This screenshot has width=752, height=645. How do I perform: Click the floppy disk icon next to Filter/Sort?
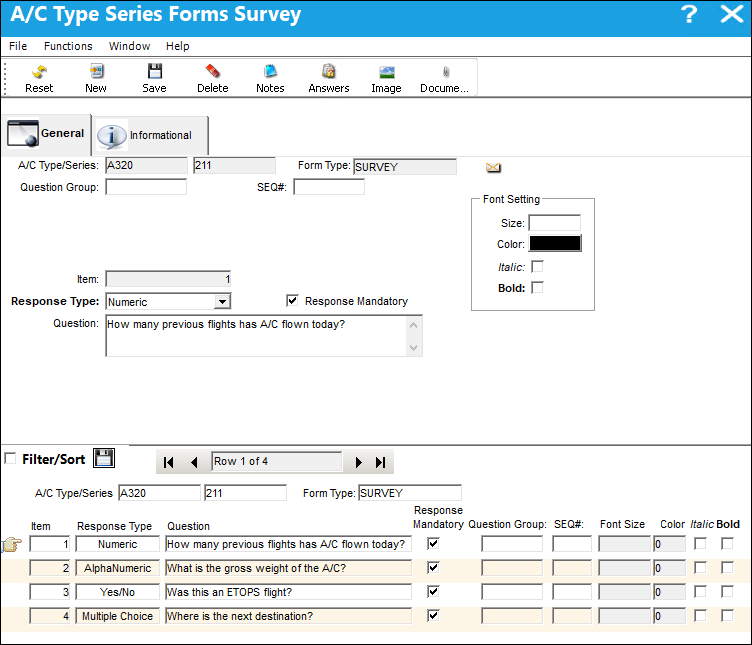point(104,458)
